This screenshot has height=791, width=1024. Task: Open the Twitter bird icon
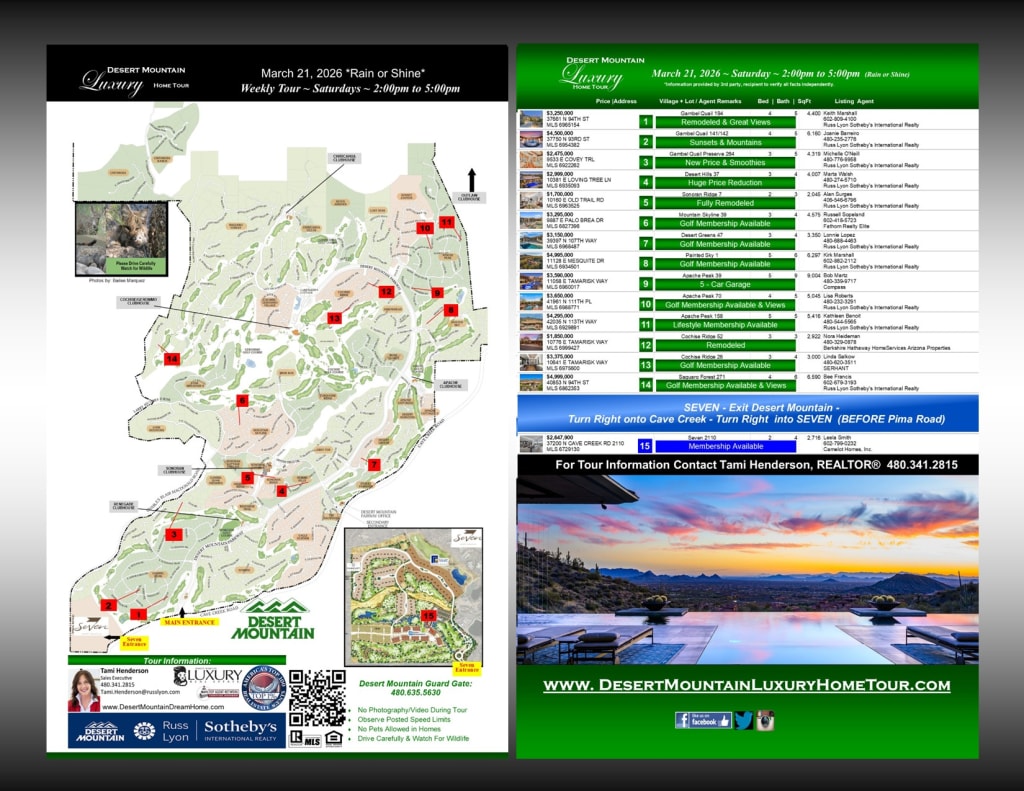pyautogui.click(x=743, y=720)
